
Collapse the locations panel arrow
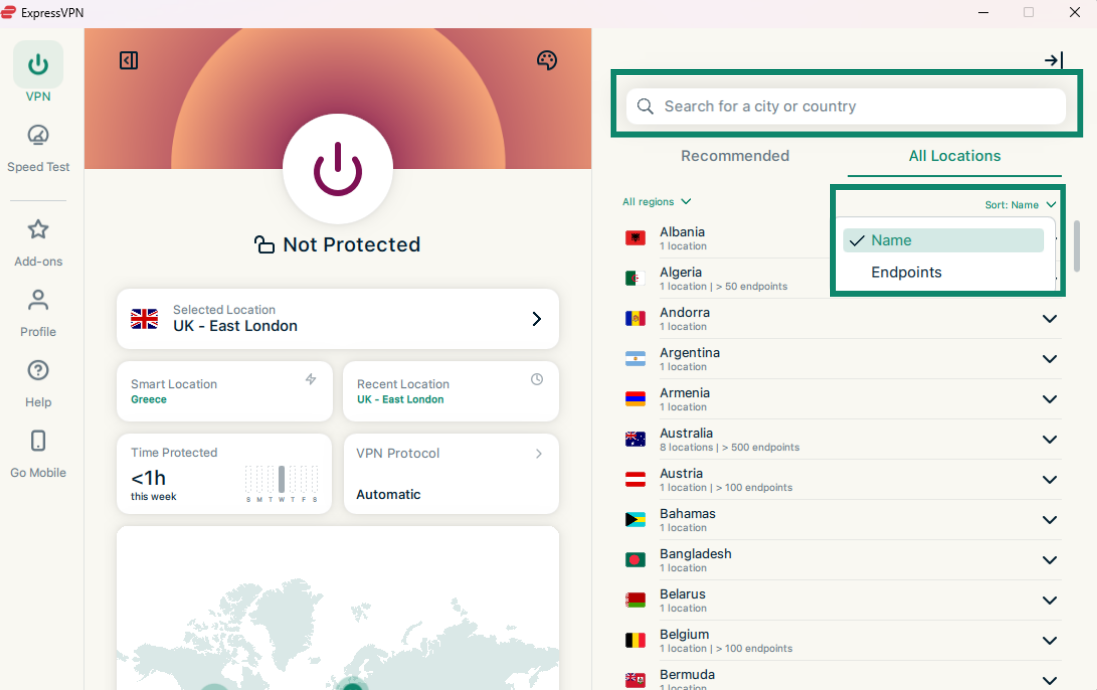pos(1052,61)
